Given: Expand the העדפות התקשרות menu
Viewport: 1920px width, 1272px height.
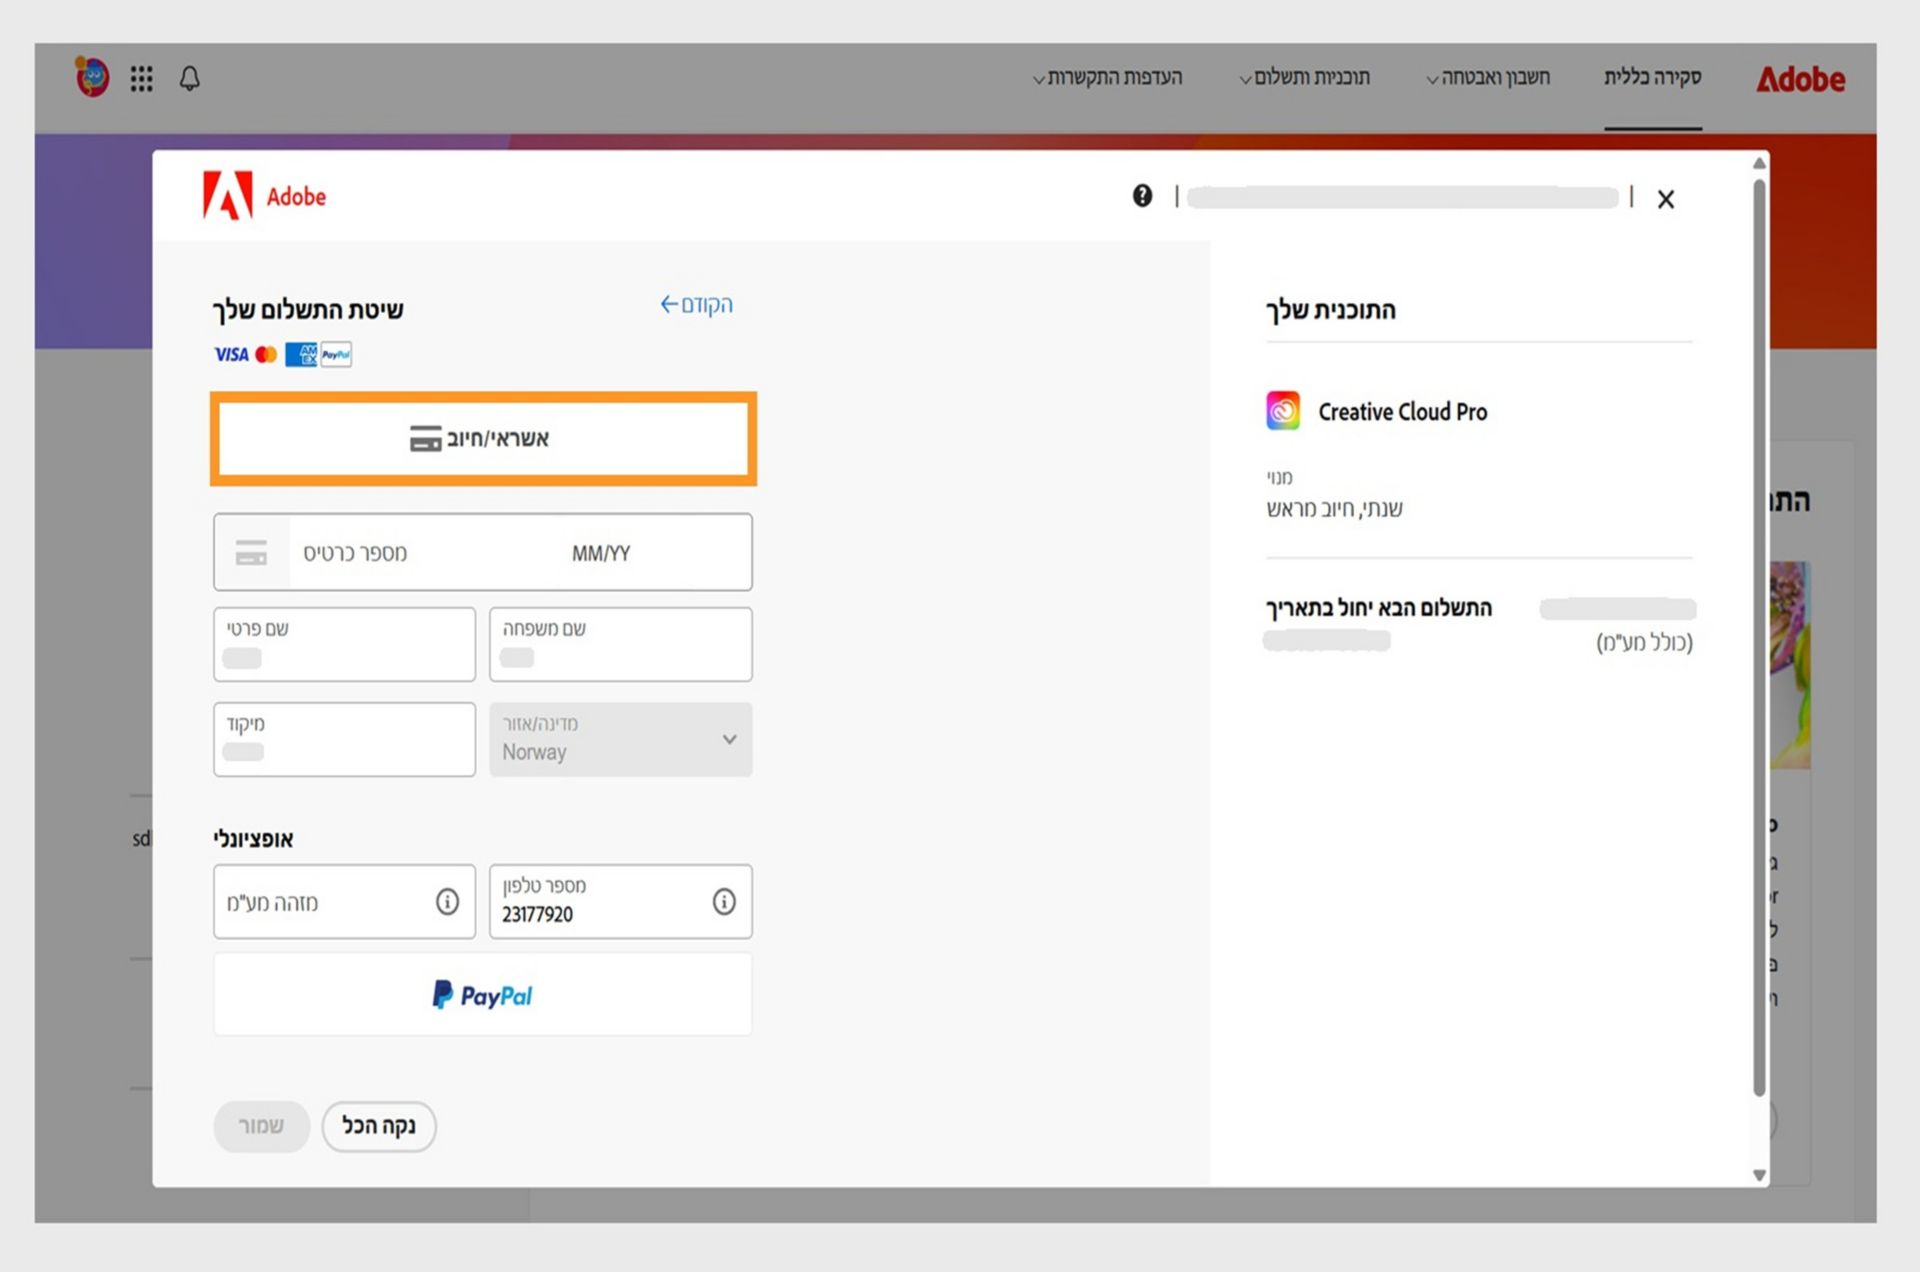Looking at the screenshot, I should coord(1107,77).
